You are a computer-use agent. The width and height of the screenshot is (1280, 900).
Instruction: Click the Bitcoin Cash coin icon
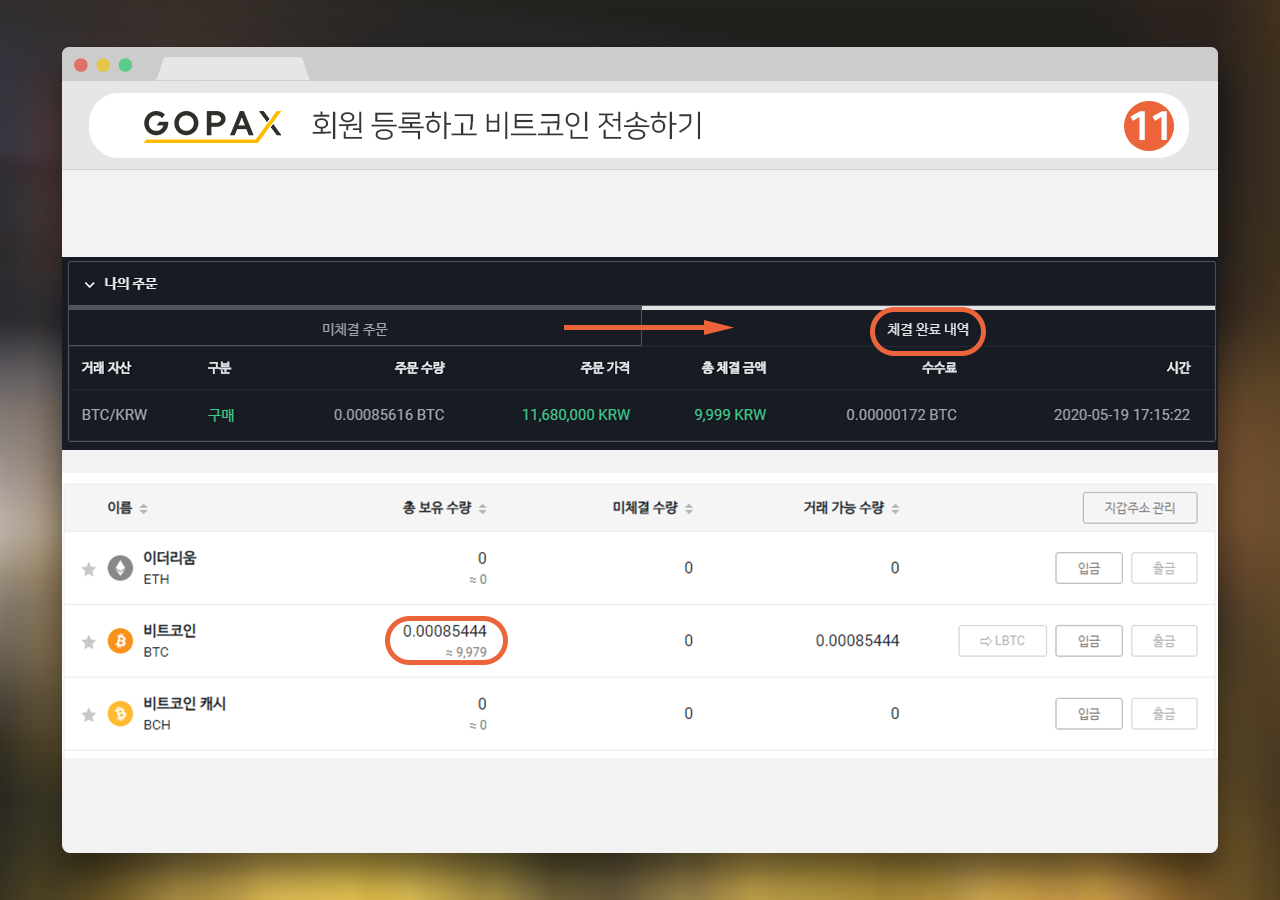(120, 713)
